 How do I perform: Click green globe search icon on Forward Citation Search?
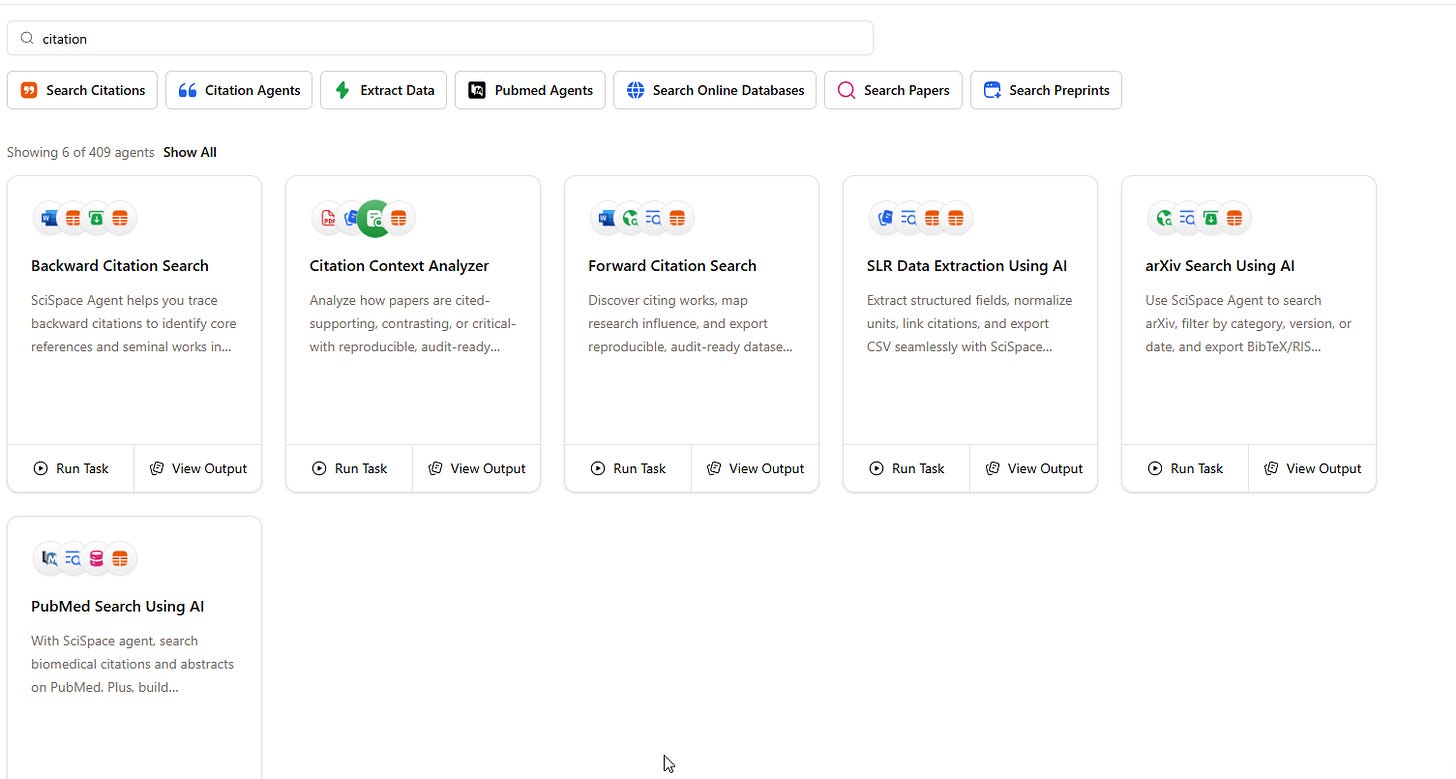pos(630,218)
